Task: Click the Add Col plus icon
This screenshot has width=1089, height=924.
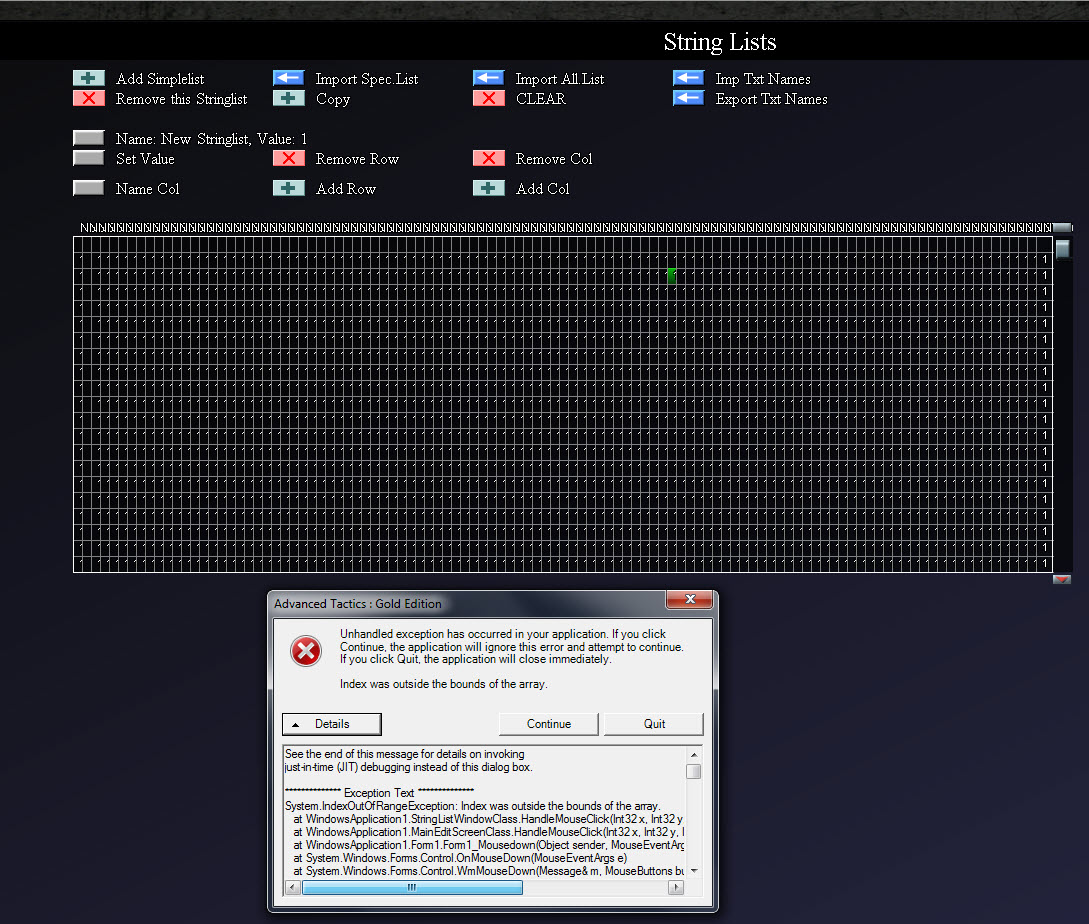Action: pyautogui.click(x=489, y=188)
